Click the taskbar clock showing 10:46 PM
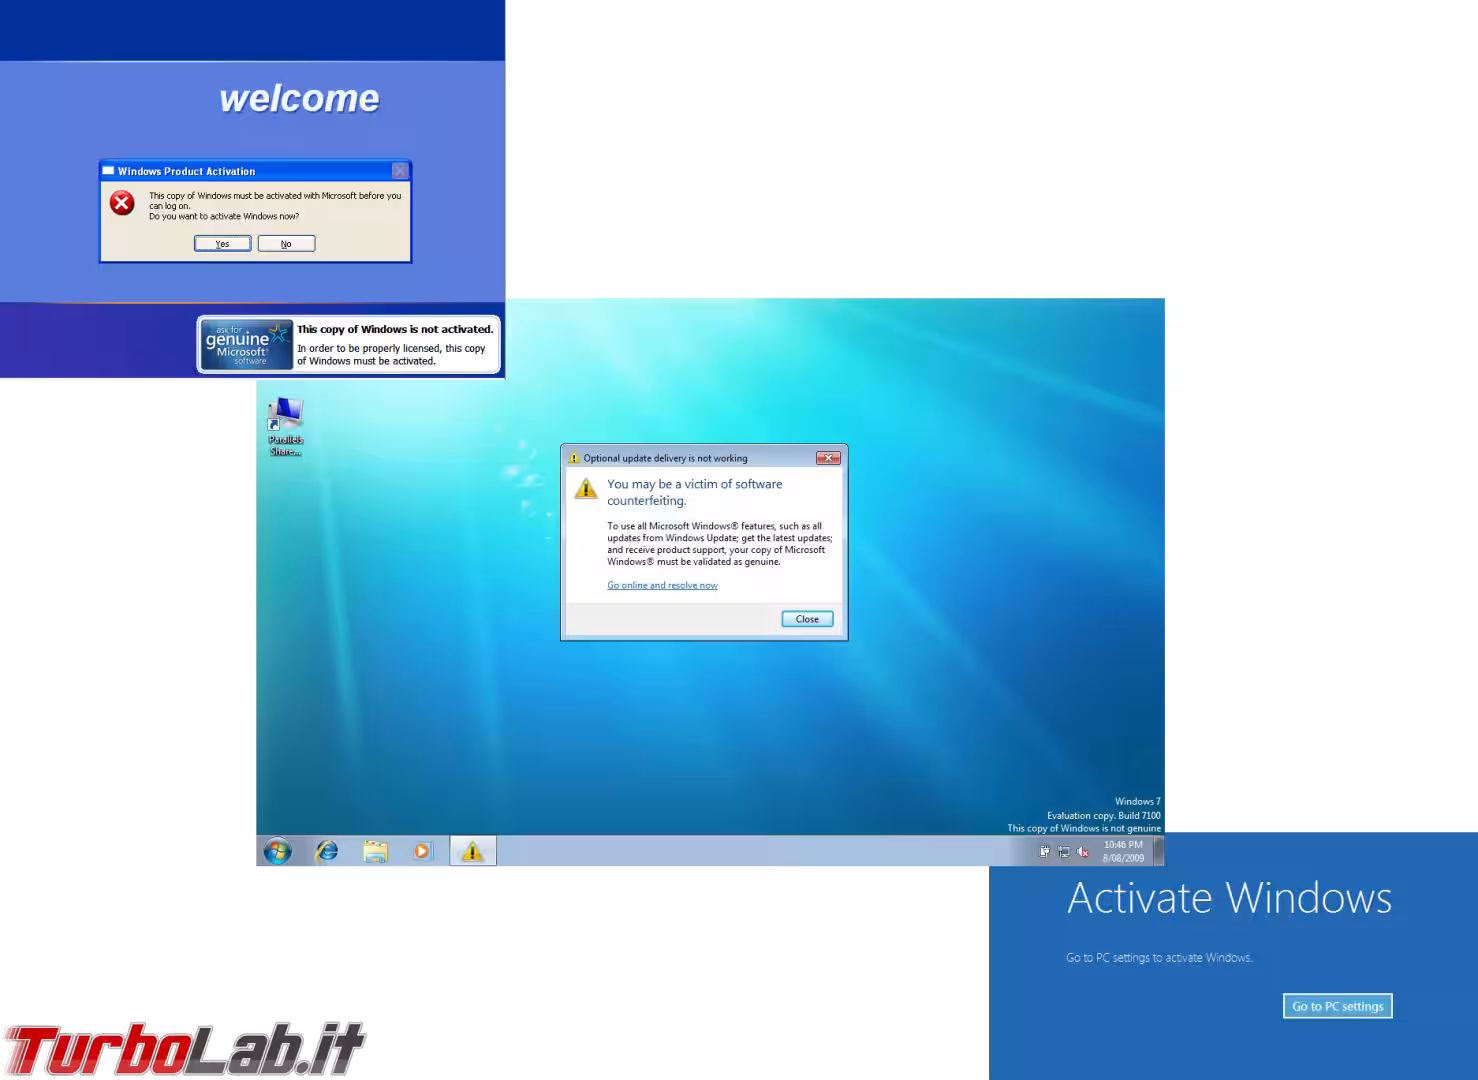 pos(1123,851)
